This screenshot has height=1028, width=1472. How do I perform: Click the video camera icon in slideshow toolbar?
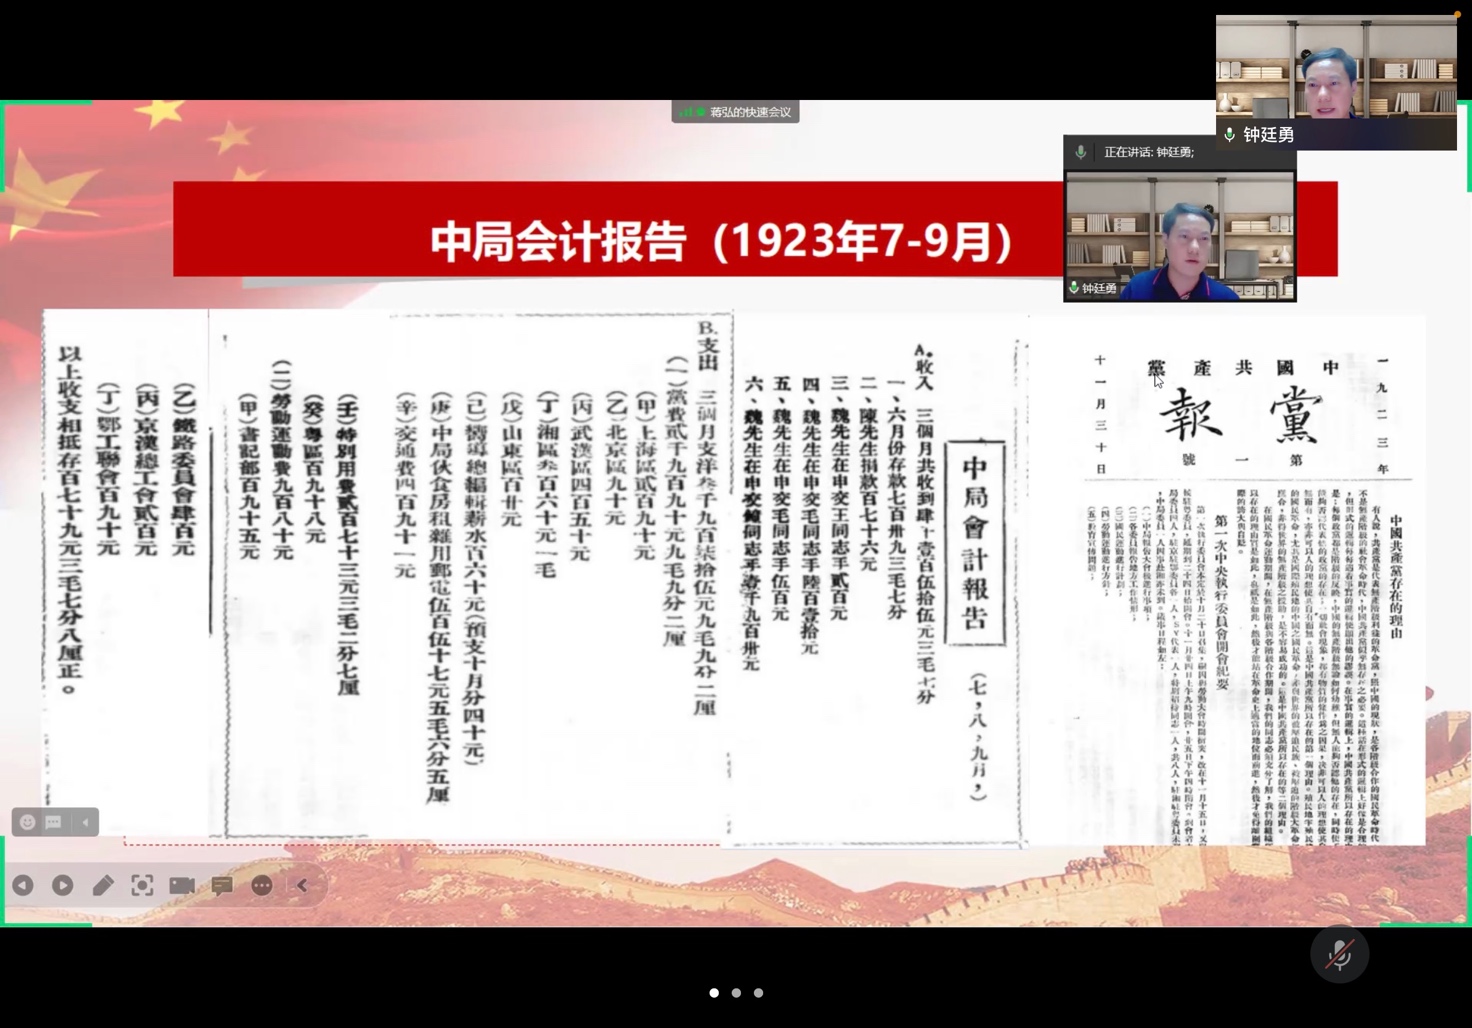tap(182, 885)
